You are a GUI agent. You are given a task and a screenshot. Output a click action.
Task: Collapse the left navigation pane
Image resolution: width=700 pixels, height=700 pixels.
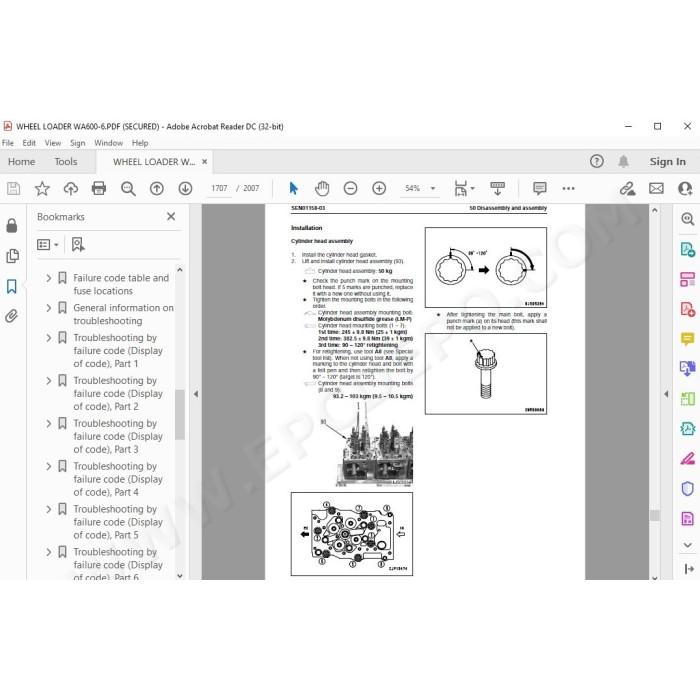pyautogui.click(x=196, y=394)
